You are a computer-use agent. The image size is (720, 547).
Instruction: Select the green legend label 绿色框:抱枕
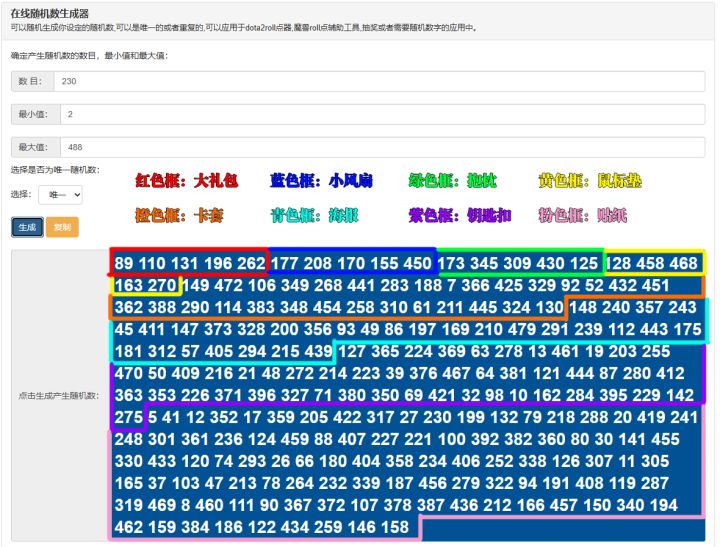(x=453, y=180)
